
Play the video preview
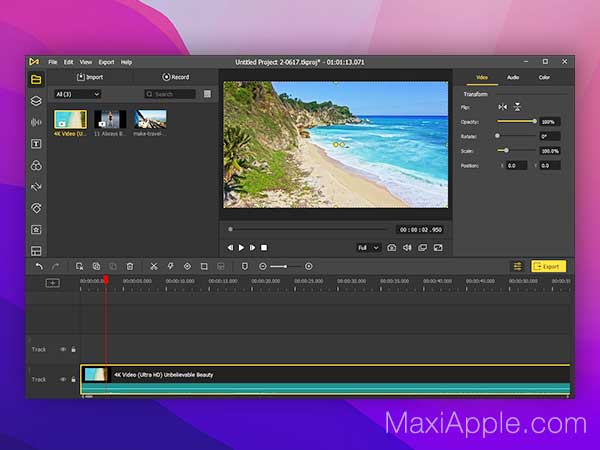pyautogui.click(x=241, y=248)
